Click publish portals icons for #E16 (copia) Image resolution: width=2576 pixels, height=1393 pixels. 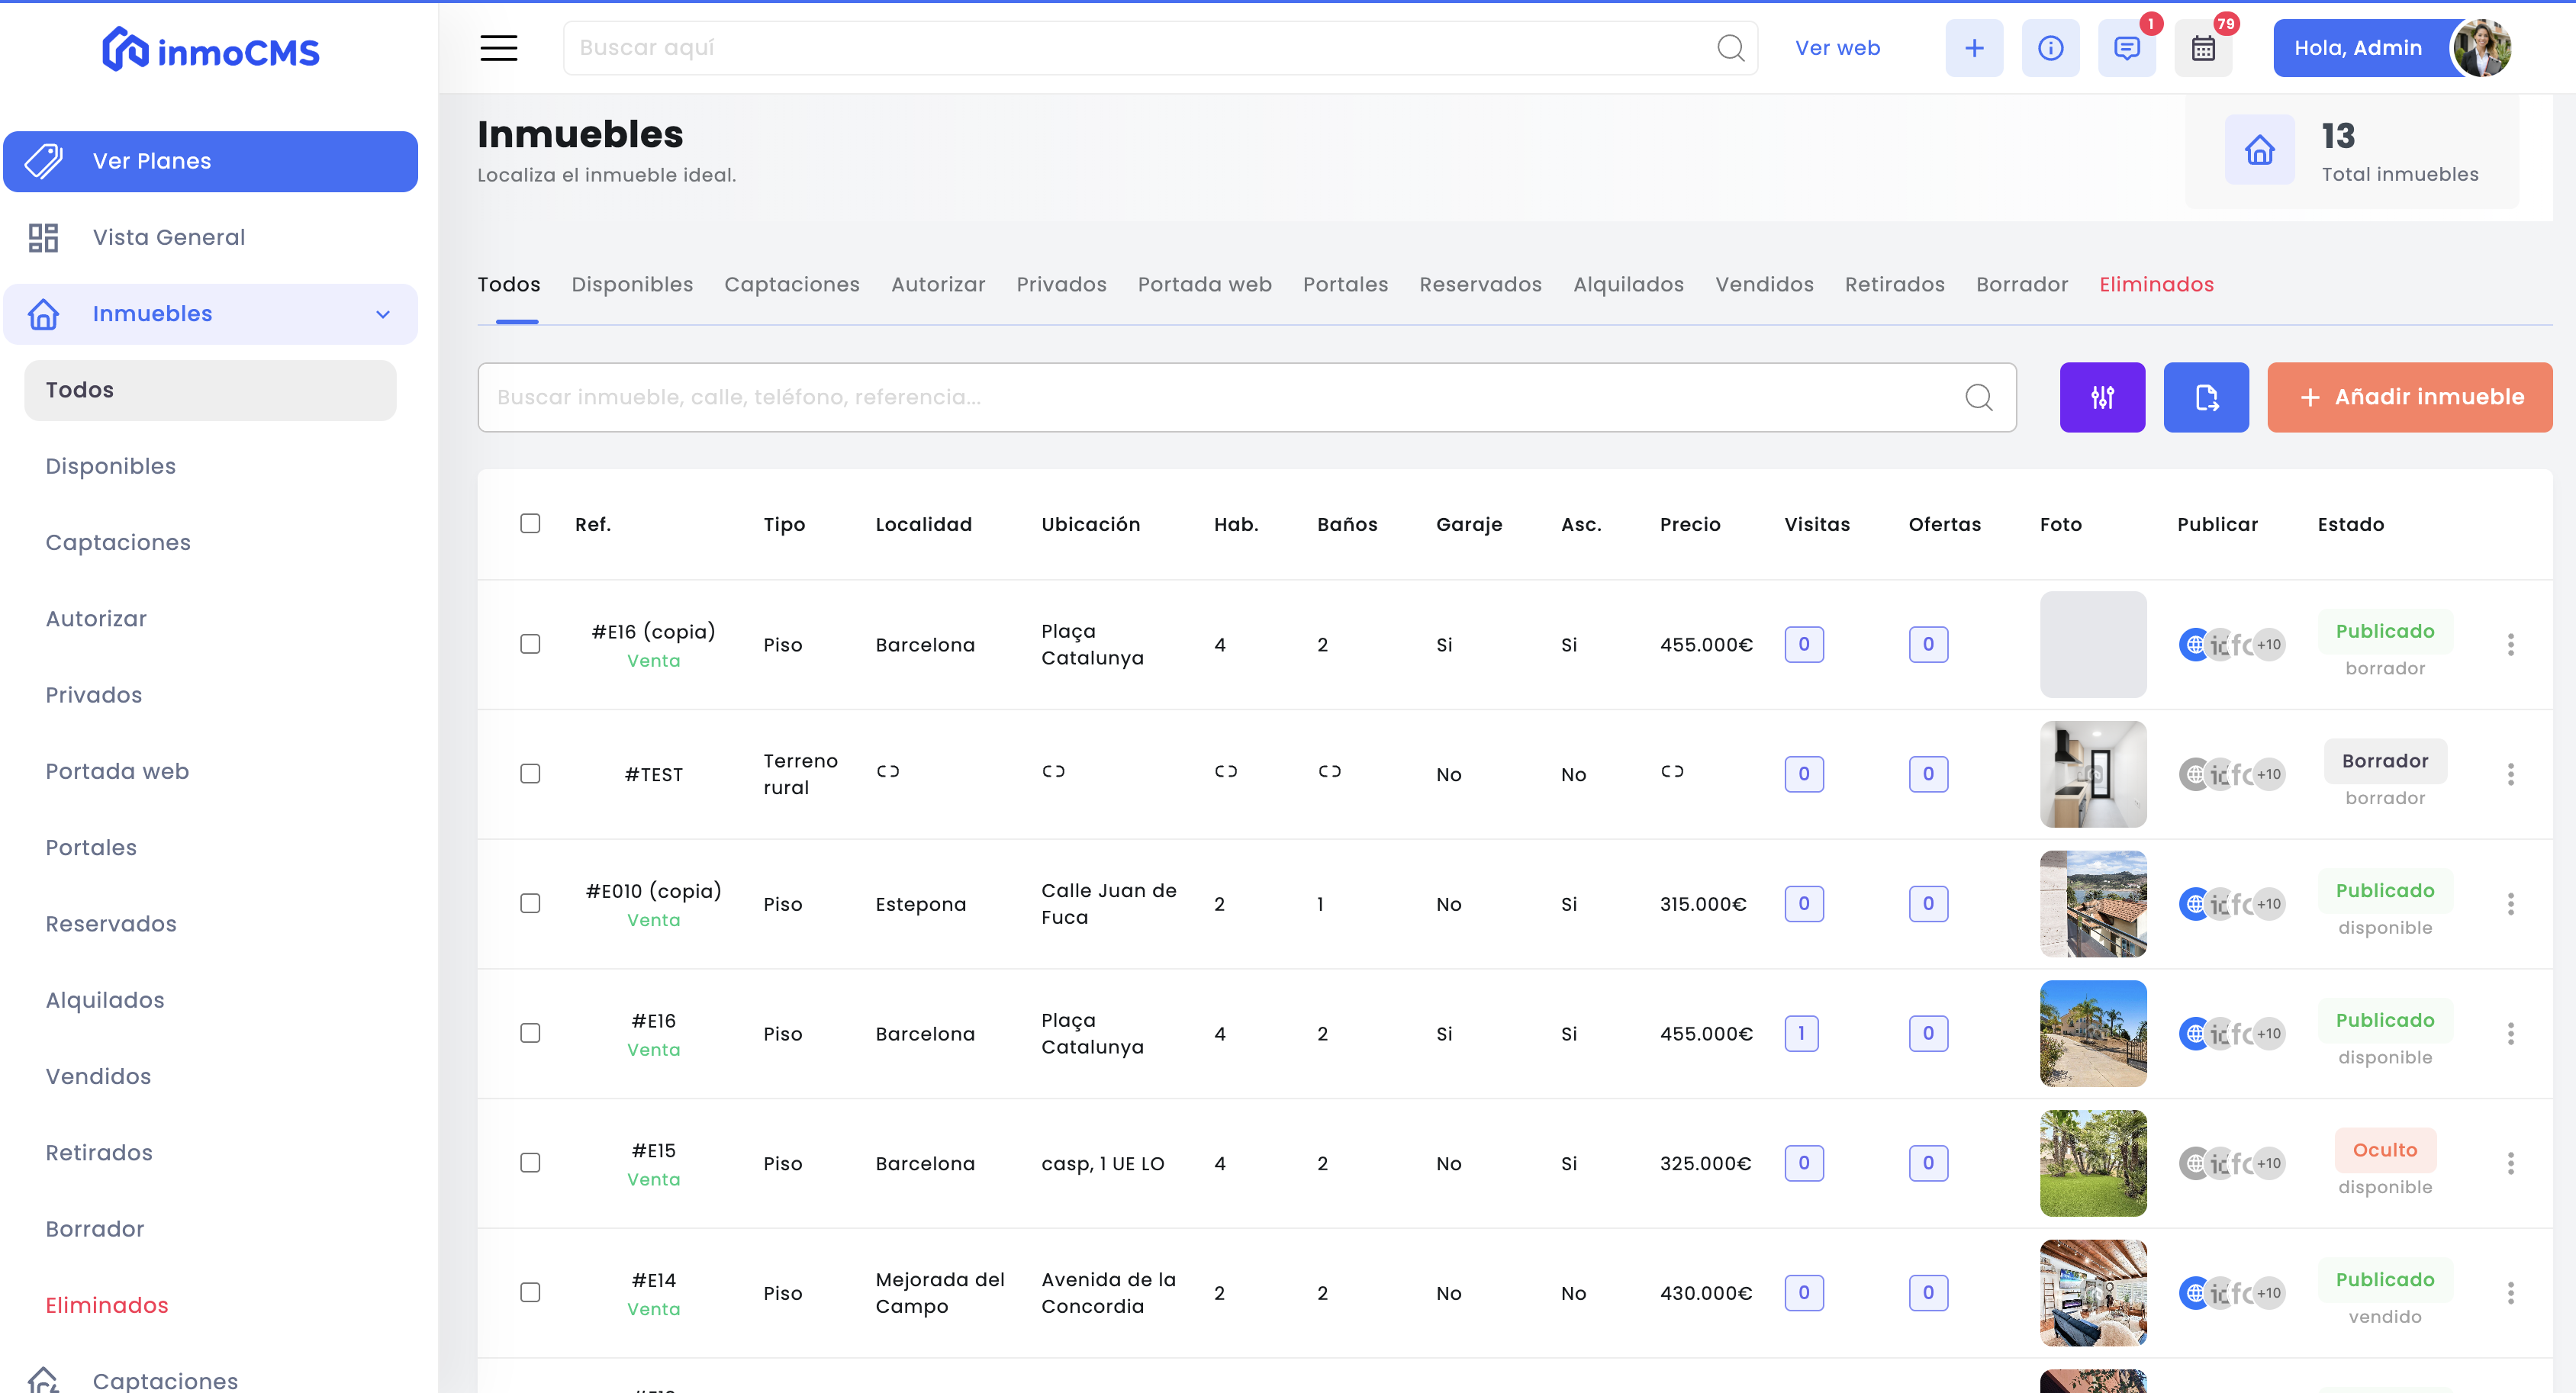(x=2232, y=645)
